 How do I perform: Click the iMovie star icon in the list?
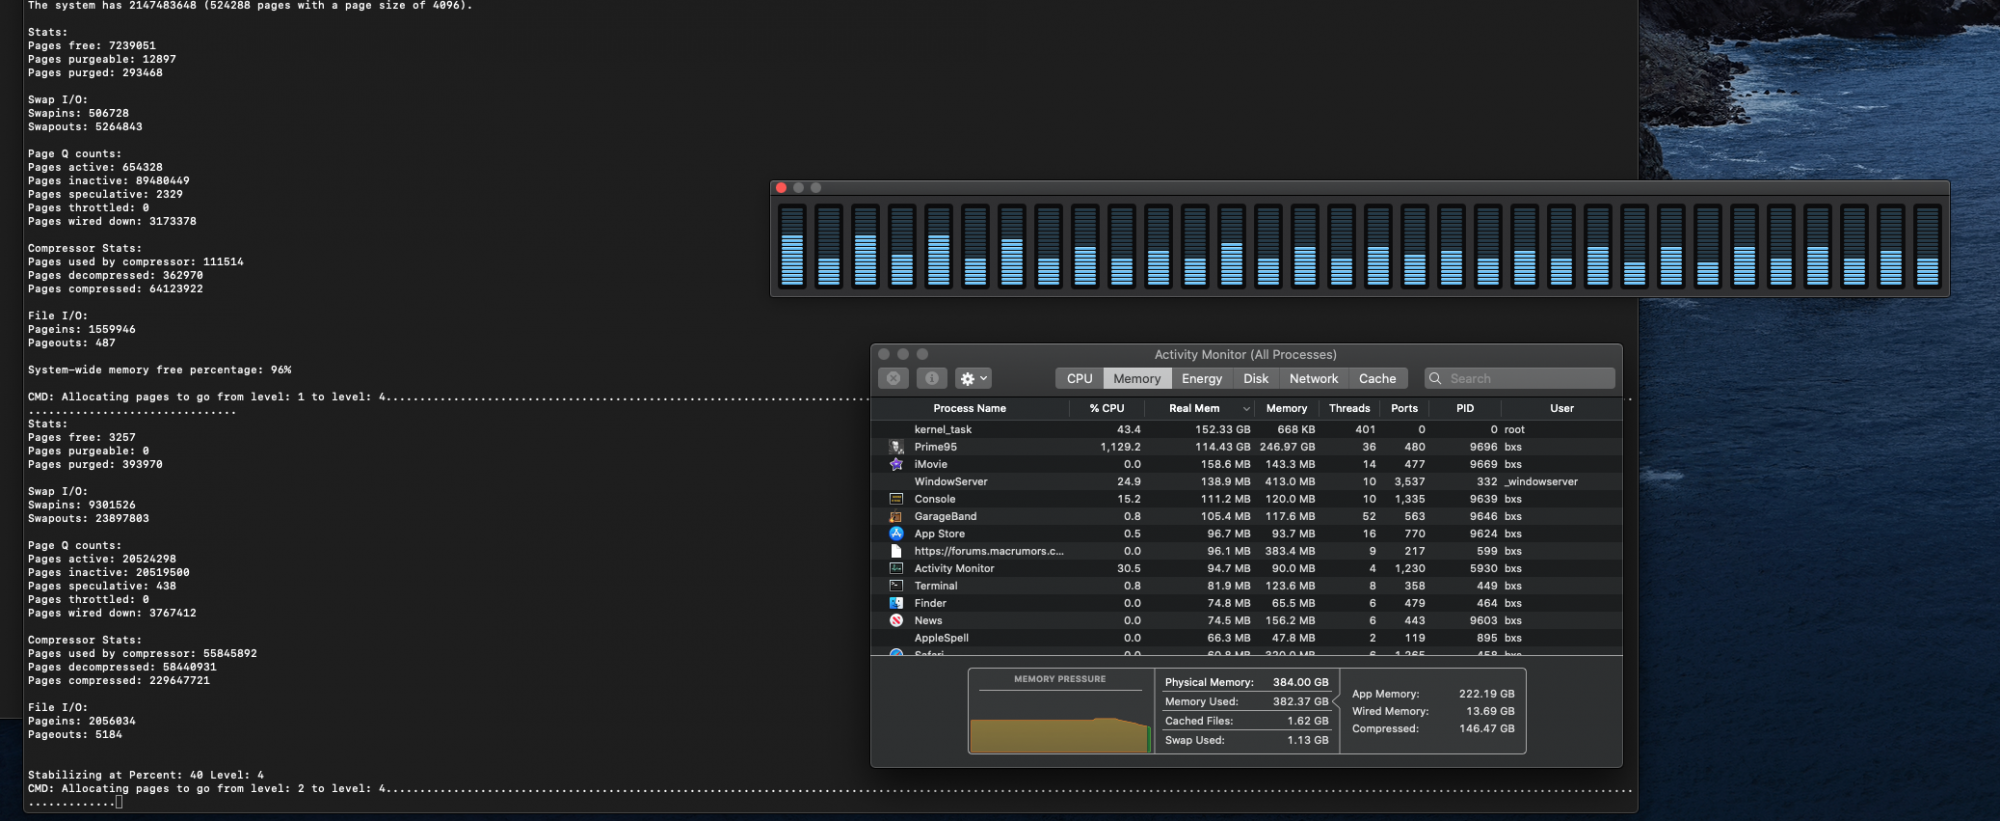point(896,464)
